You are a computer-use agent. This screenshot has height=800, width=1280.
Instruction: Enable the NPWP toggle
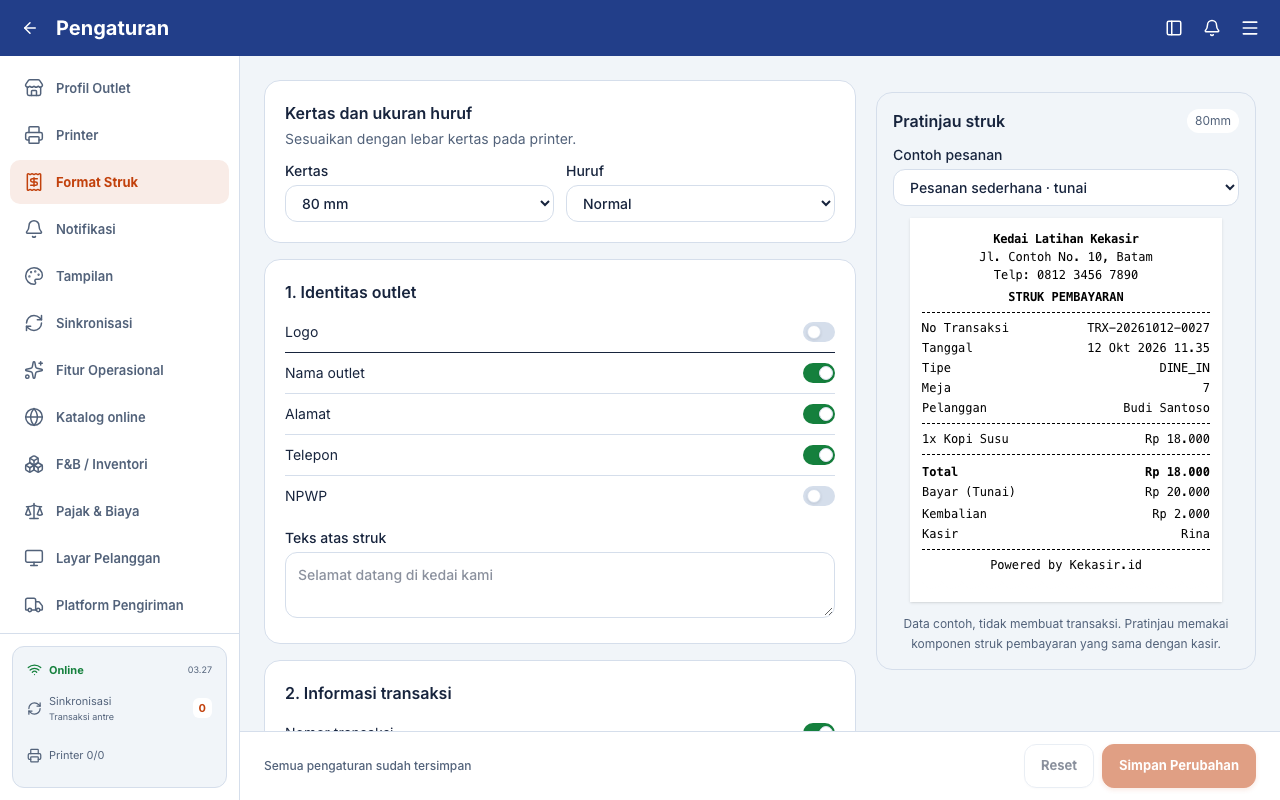point(819,496)
